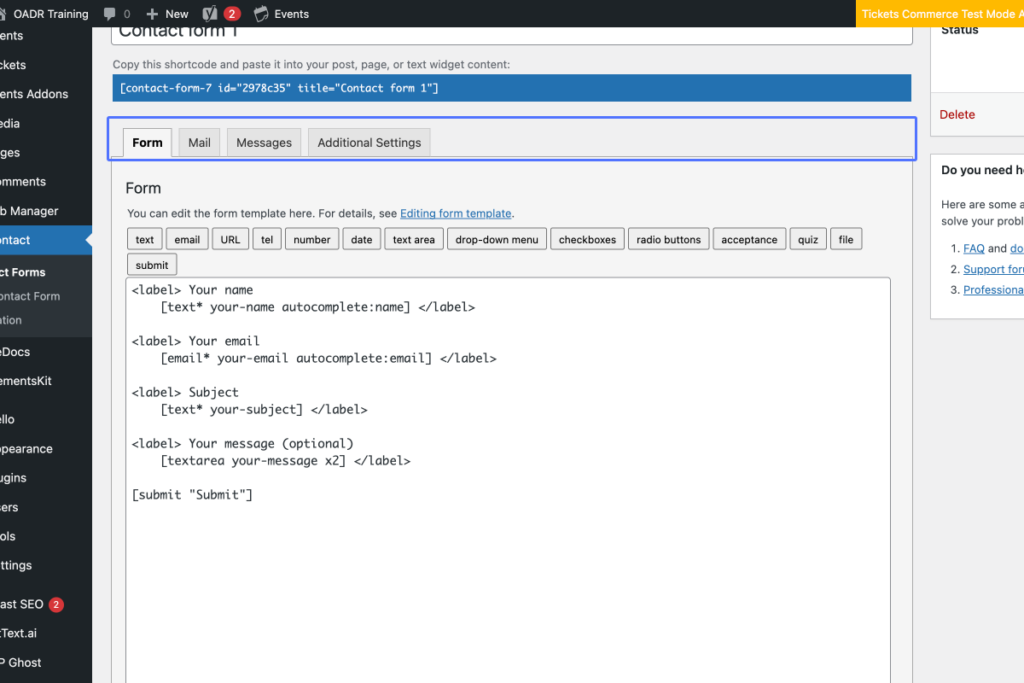Screen dimensions: 1024x683
Task: Open Job Manager in sidebar menu
Action: (29, 211)
